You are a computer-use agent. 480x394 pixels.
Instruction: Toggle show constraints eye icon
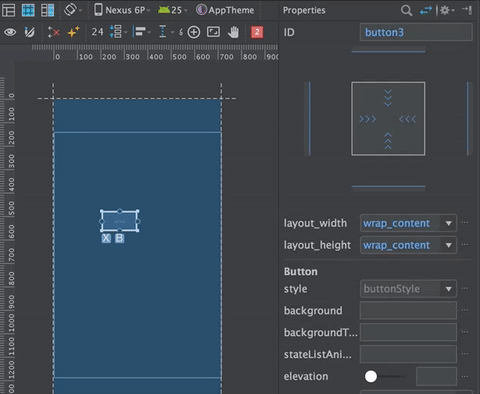10,32
